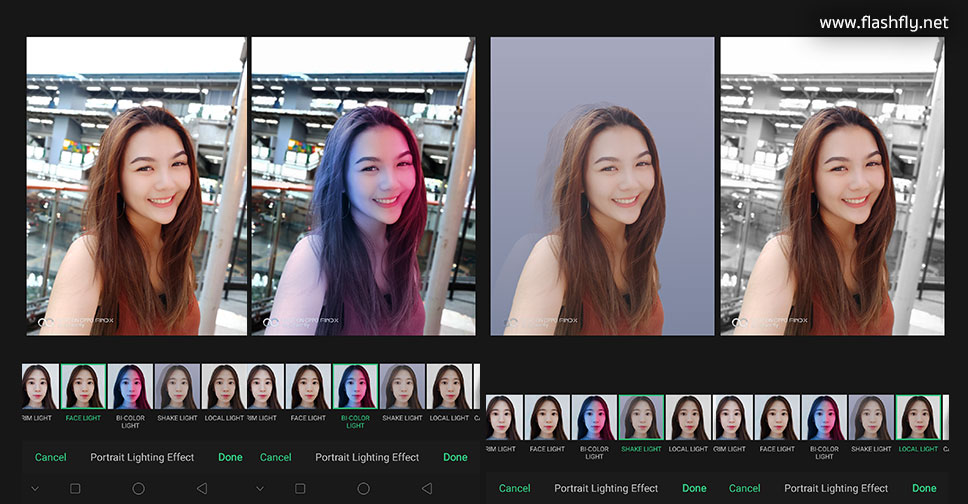Tap the back triangle in the Face Light panel
Viewport: 968px width, 504px height.
point(202,489)
